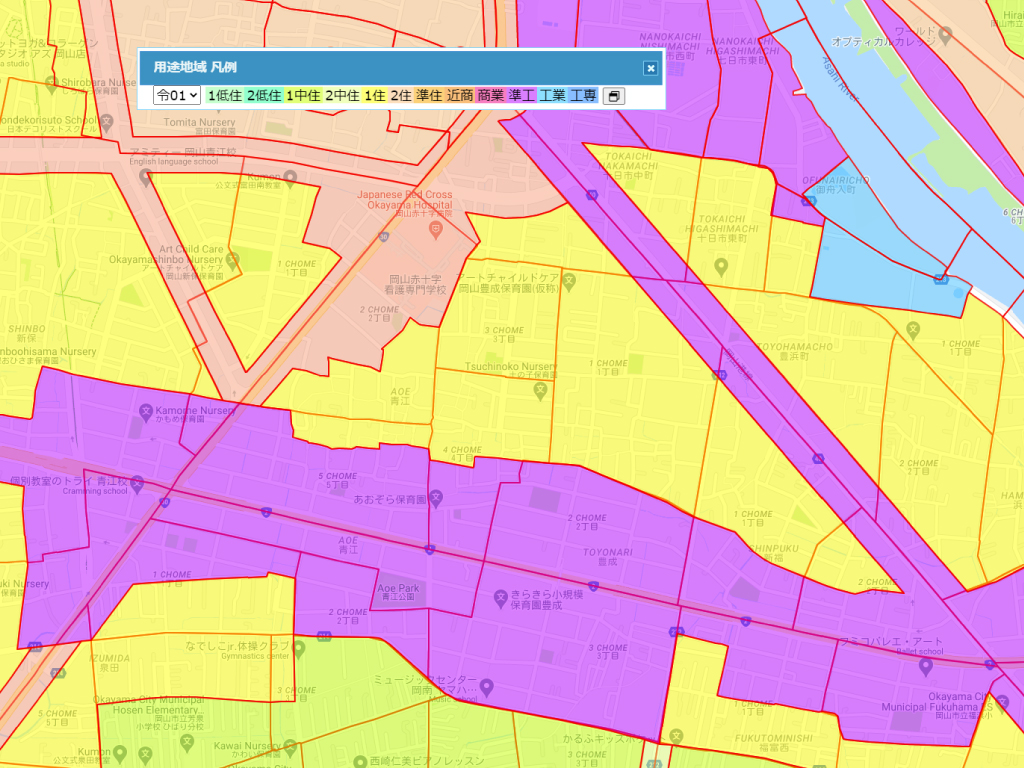
Task: Click the 工業 legend color label
Action: coord(552,96)
